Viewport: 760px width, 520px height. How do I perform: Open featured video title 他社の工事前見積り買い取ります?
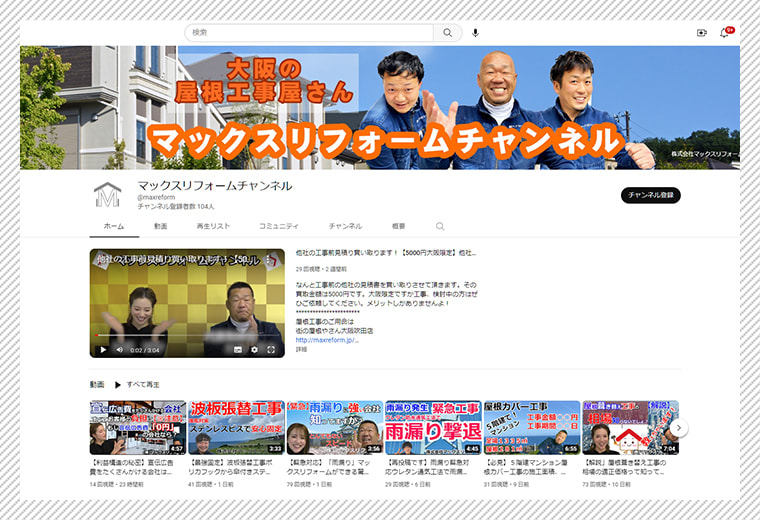pyautogui.click(x=386, y=253)
